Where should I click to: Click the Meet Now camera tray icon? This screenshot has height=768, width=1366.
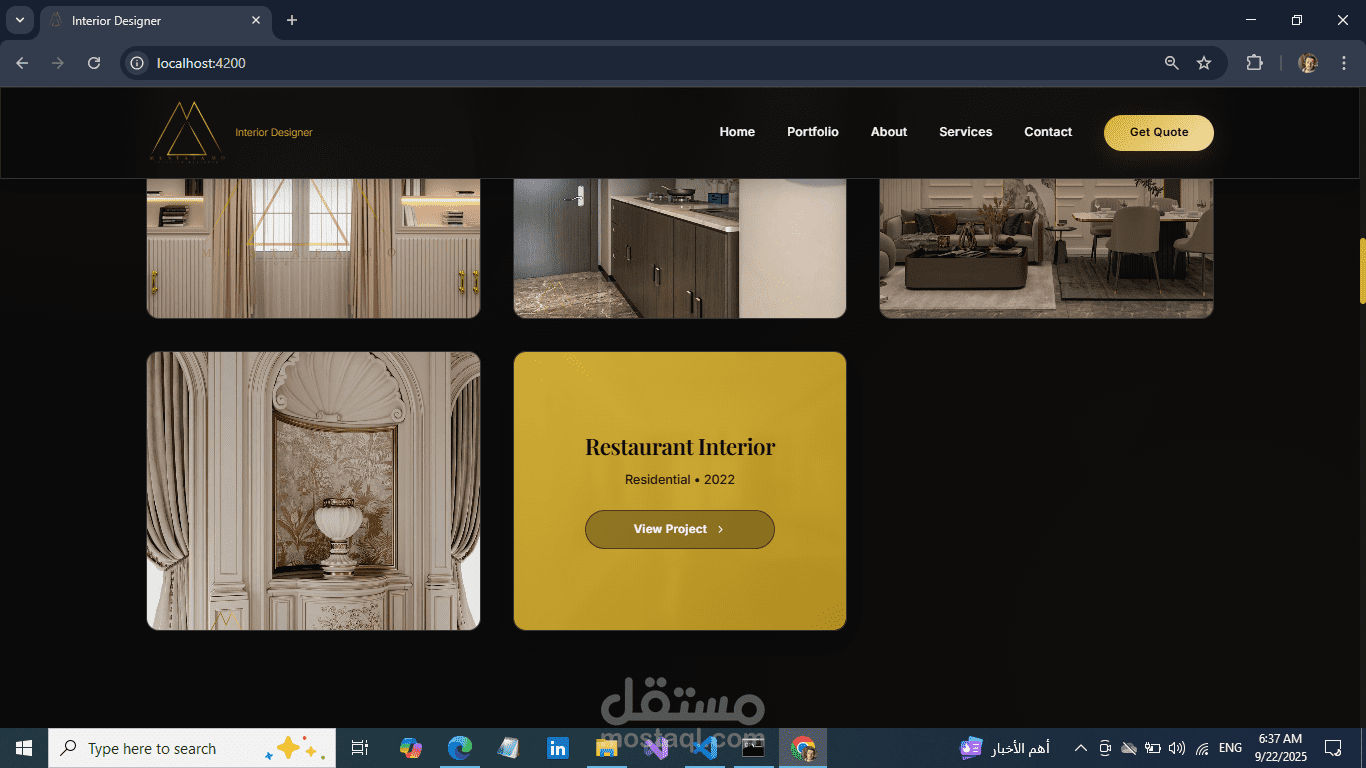[x=1105, y=748]
